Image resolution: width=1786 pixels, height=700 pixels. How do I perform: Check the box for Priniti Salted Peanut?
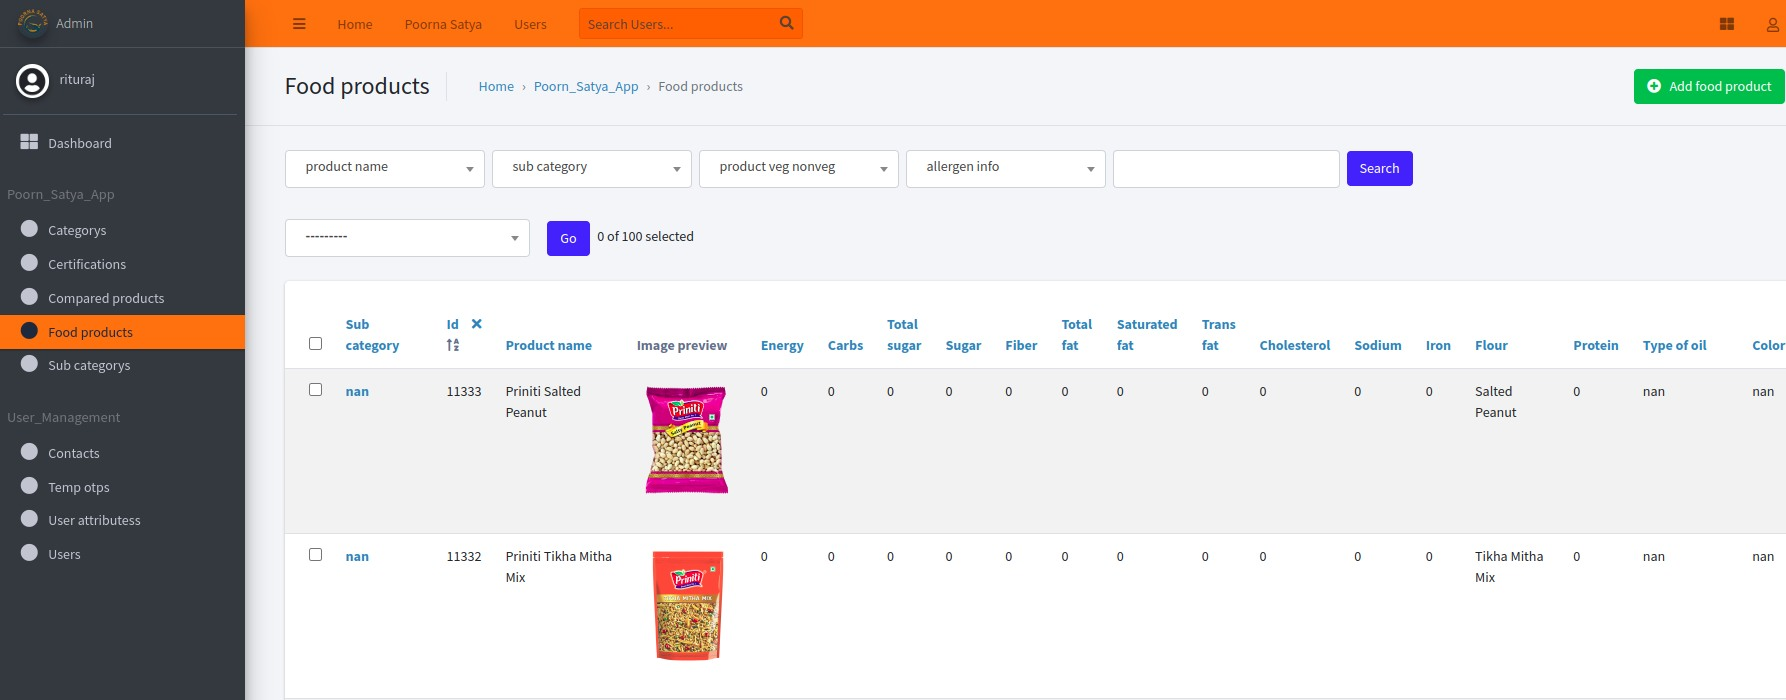pos(316,390)
